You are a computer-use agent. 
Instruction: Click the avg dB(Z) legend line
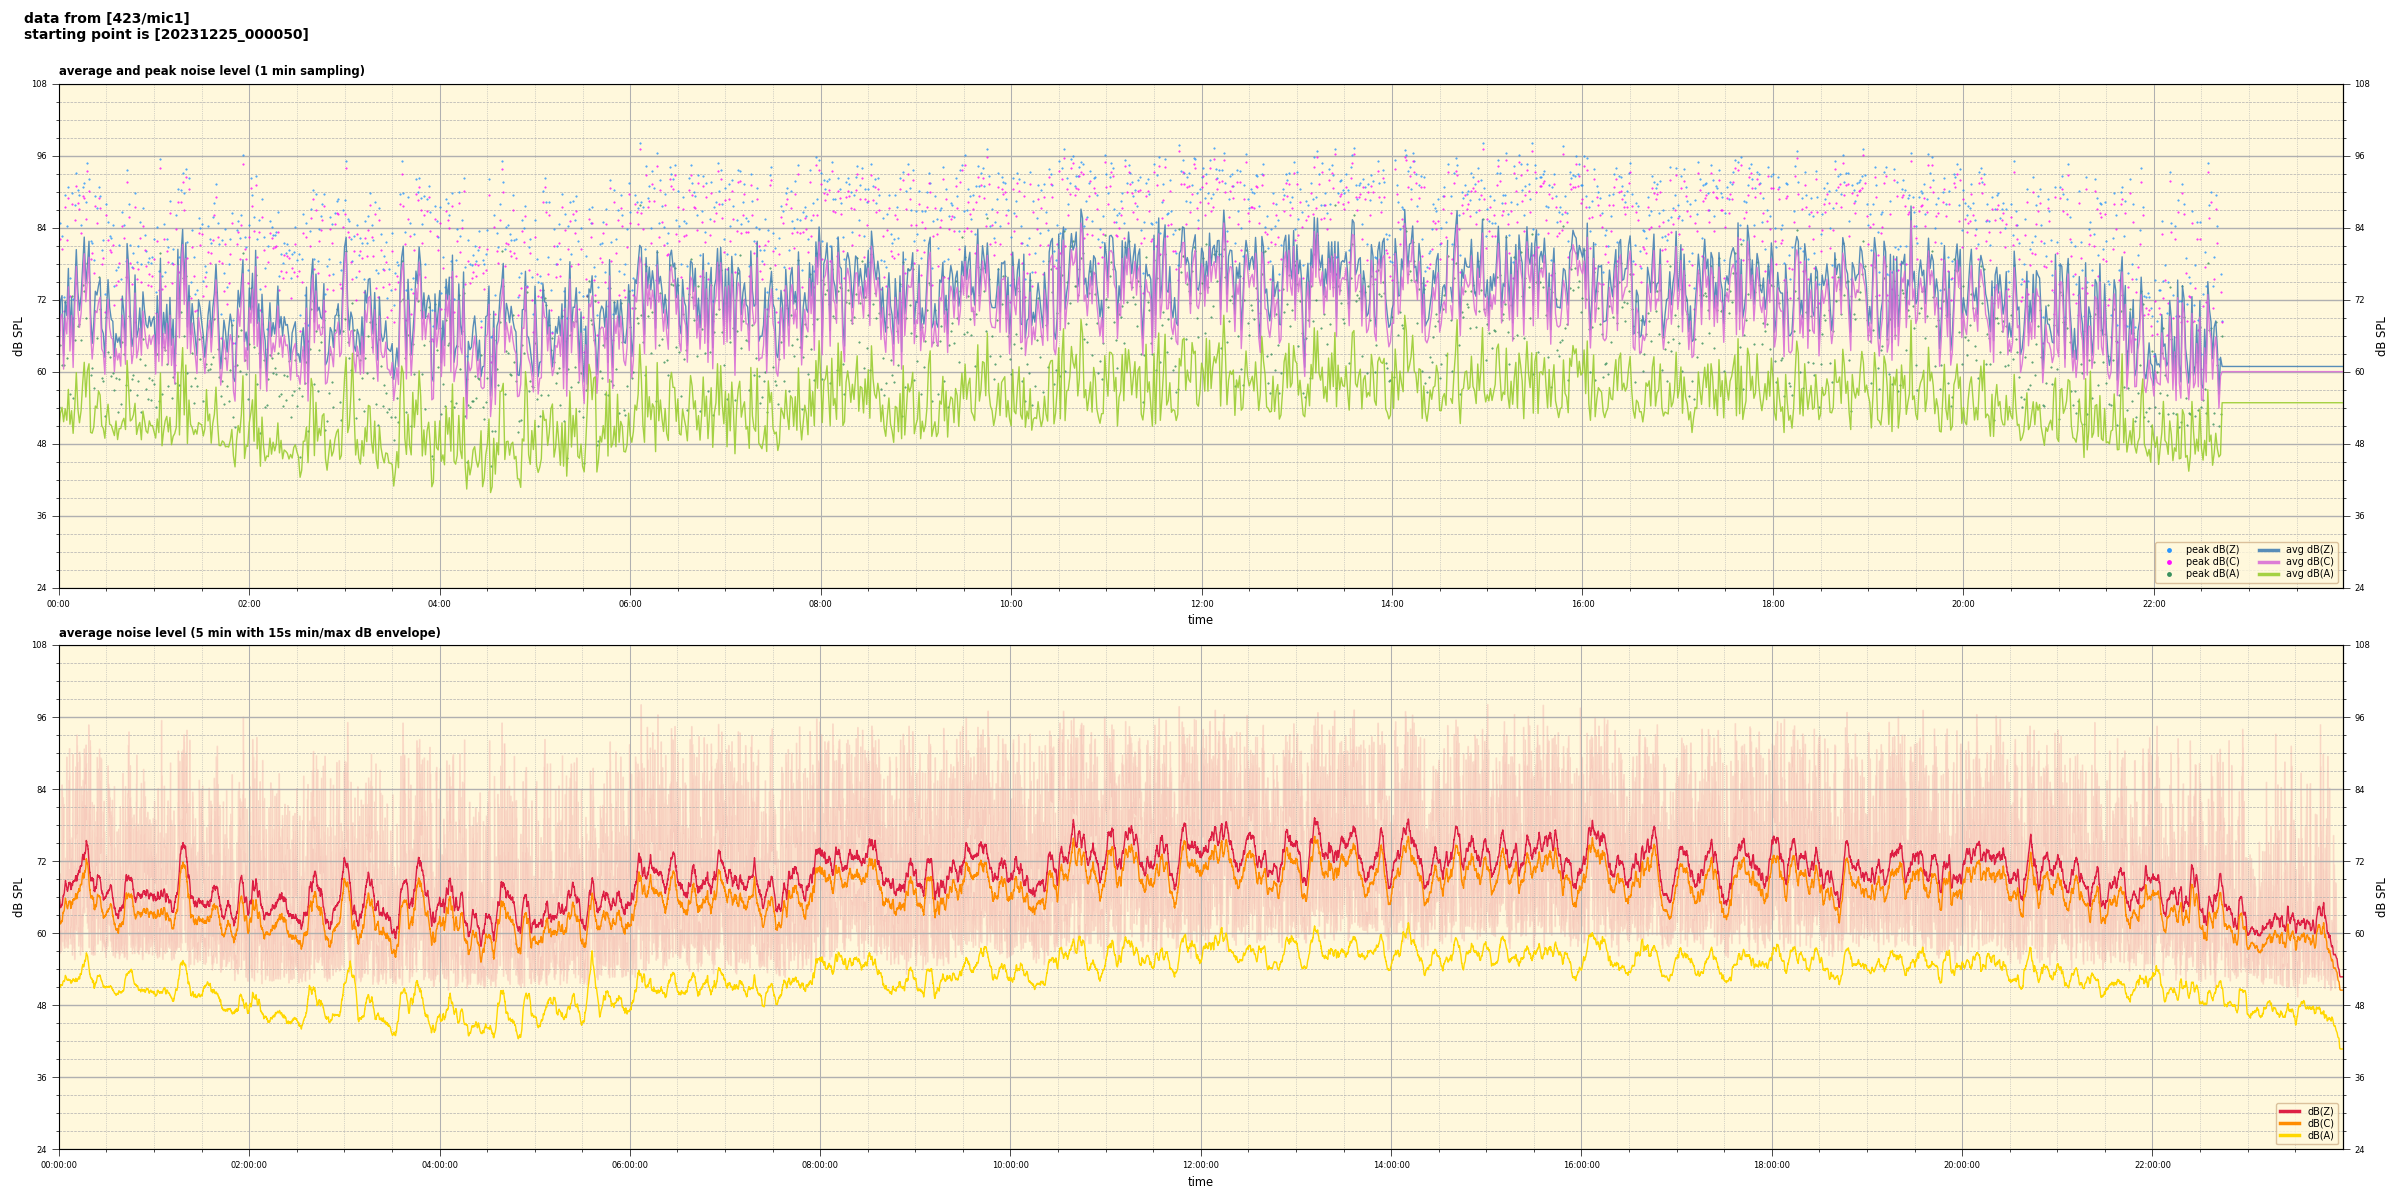tap(2269, 550)
